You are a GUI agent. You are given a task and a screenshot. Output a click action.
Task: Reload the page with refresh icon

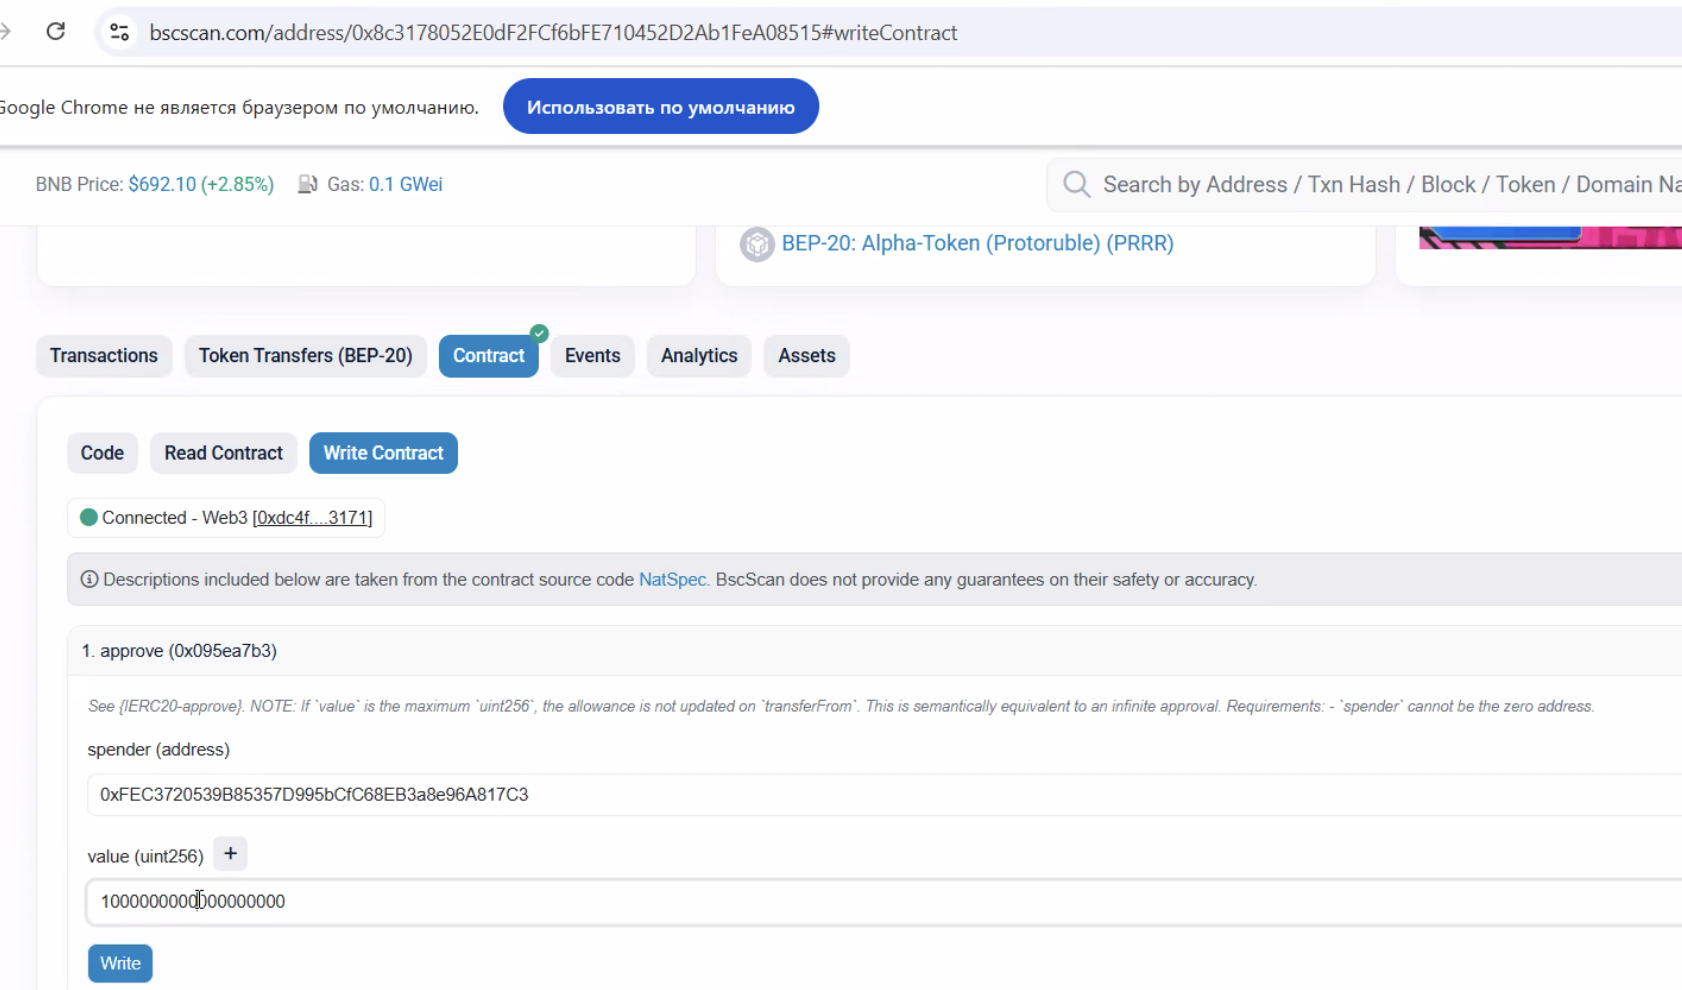56,32
